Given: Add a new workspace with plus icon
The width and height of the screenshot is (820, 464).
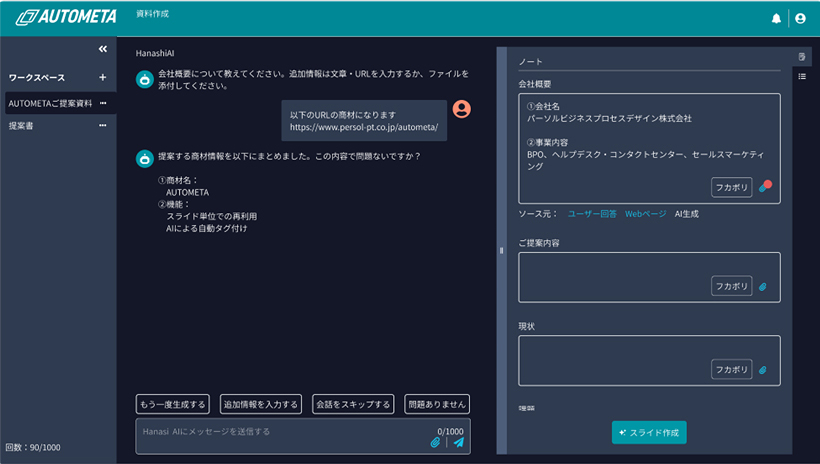Looking at the screenshot, I should coord(102,77).
